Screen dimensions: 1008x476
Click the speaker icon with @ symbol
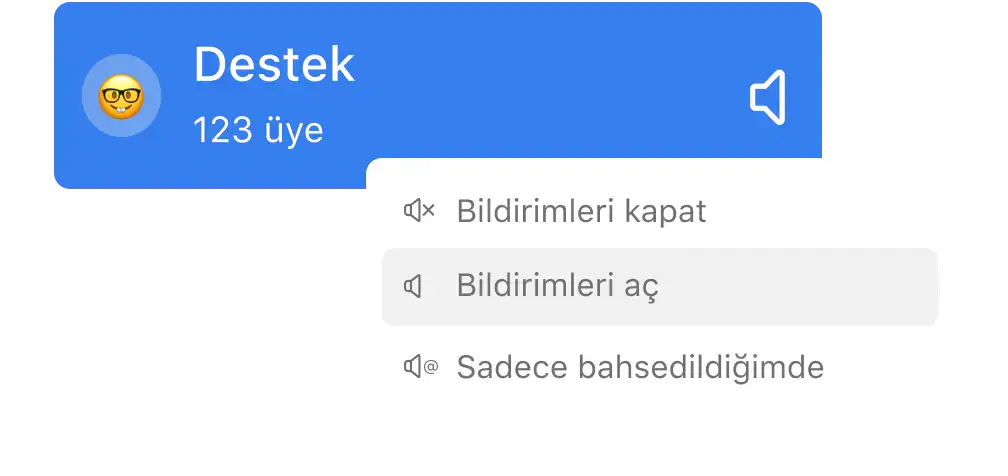[420, 367]
